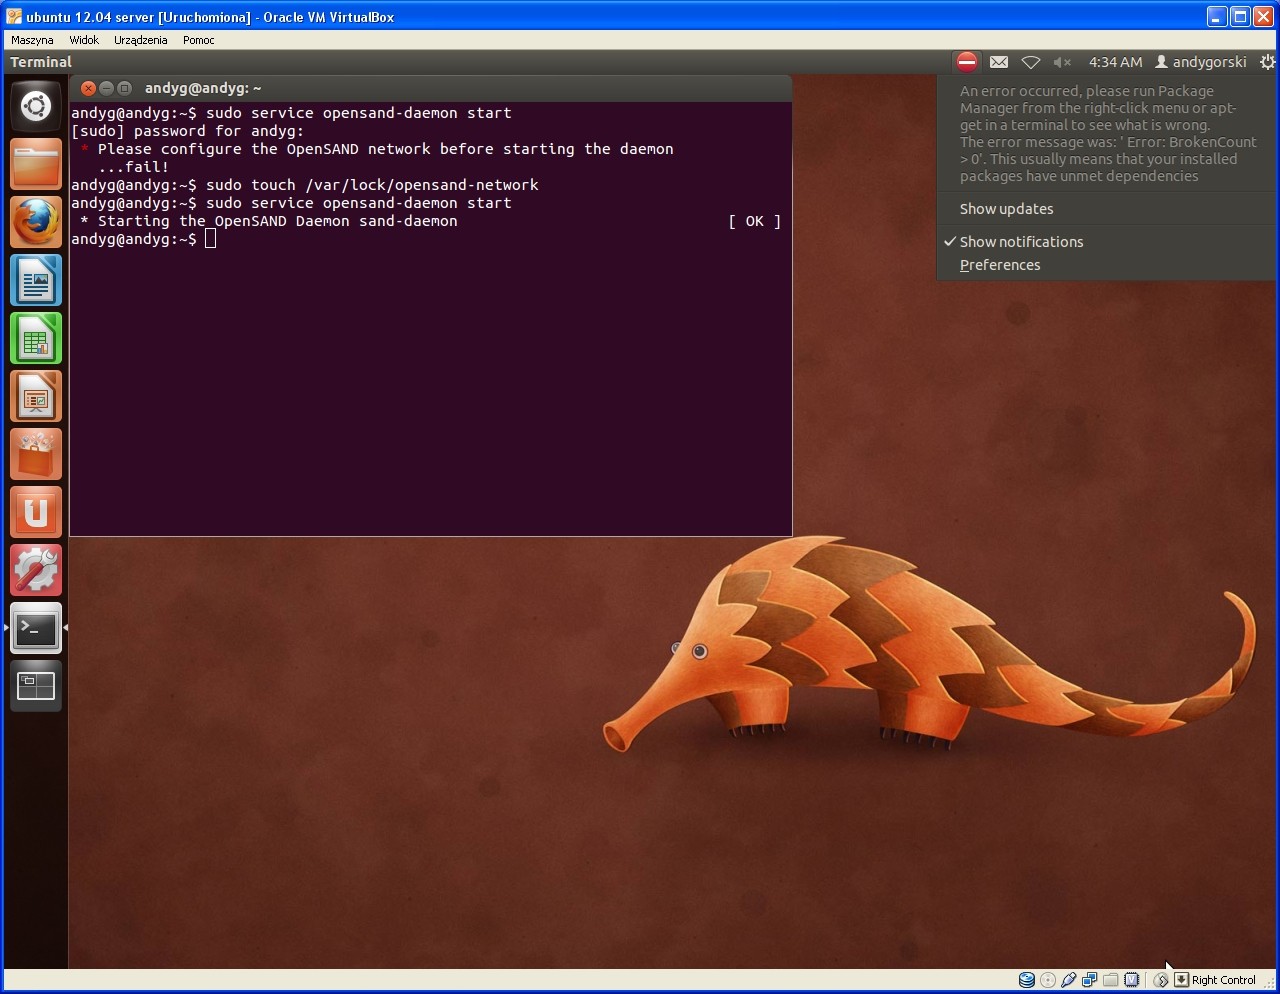Open the Ubuntu One launcher icon
Image resolution: width=1280 pixels, height=994 pixels.
[x=36, y=512]
